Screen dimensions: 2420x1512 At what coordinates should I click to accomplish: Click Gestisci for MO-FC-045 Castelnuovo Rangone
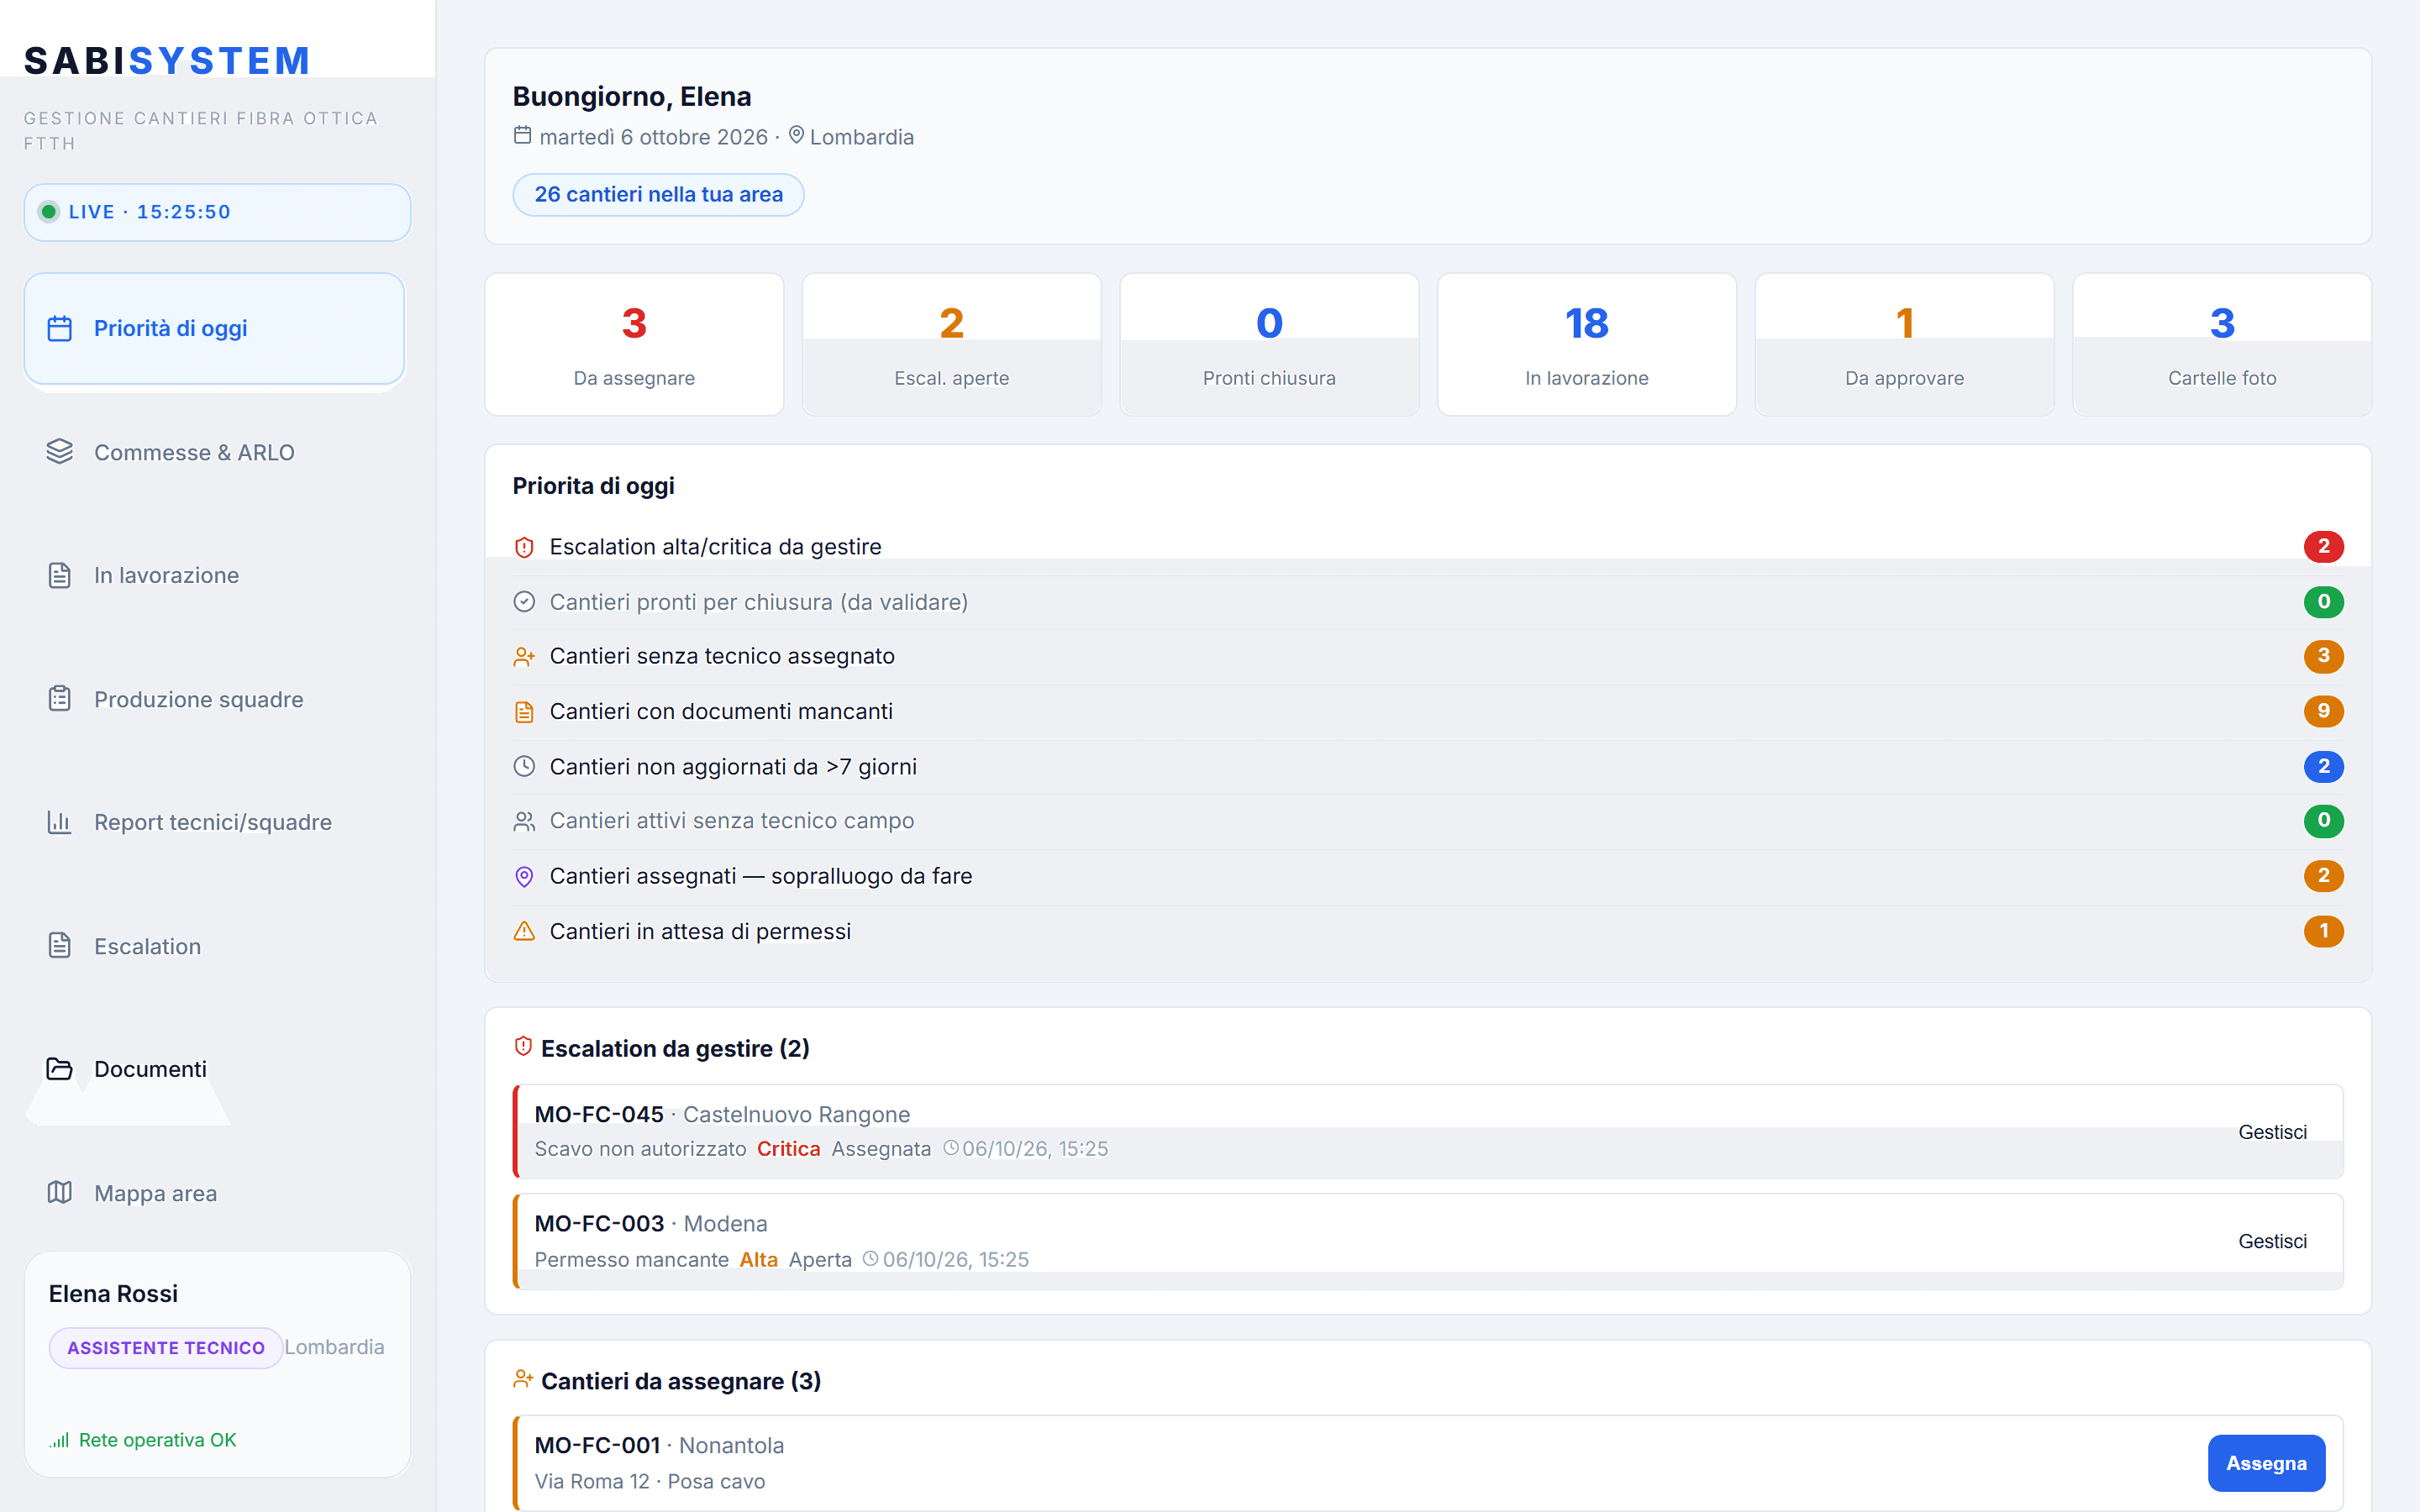[x=2272, y=1132]
